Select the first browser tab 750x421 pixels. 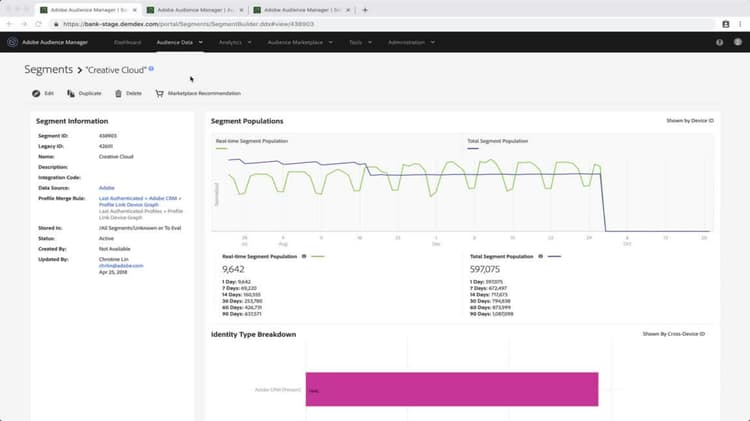pyautogui.click(x=88, y=10)
